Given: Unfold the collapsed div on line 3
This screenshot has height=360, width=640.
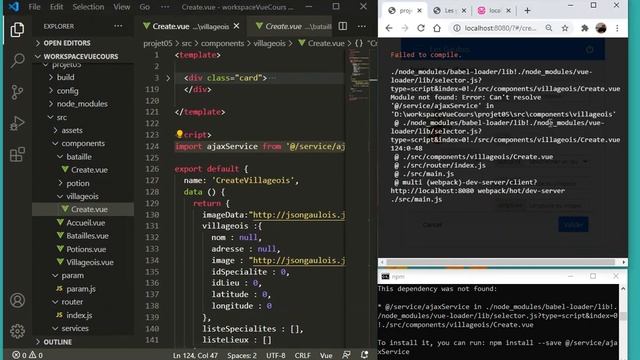Looking at the screenshot, I should tap(168, 78).
